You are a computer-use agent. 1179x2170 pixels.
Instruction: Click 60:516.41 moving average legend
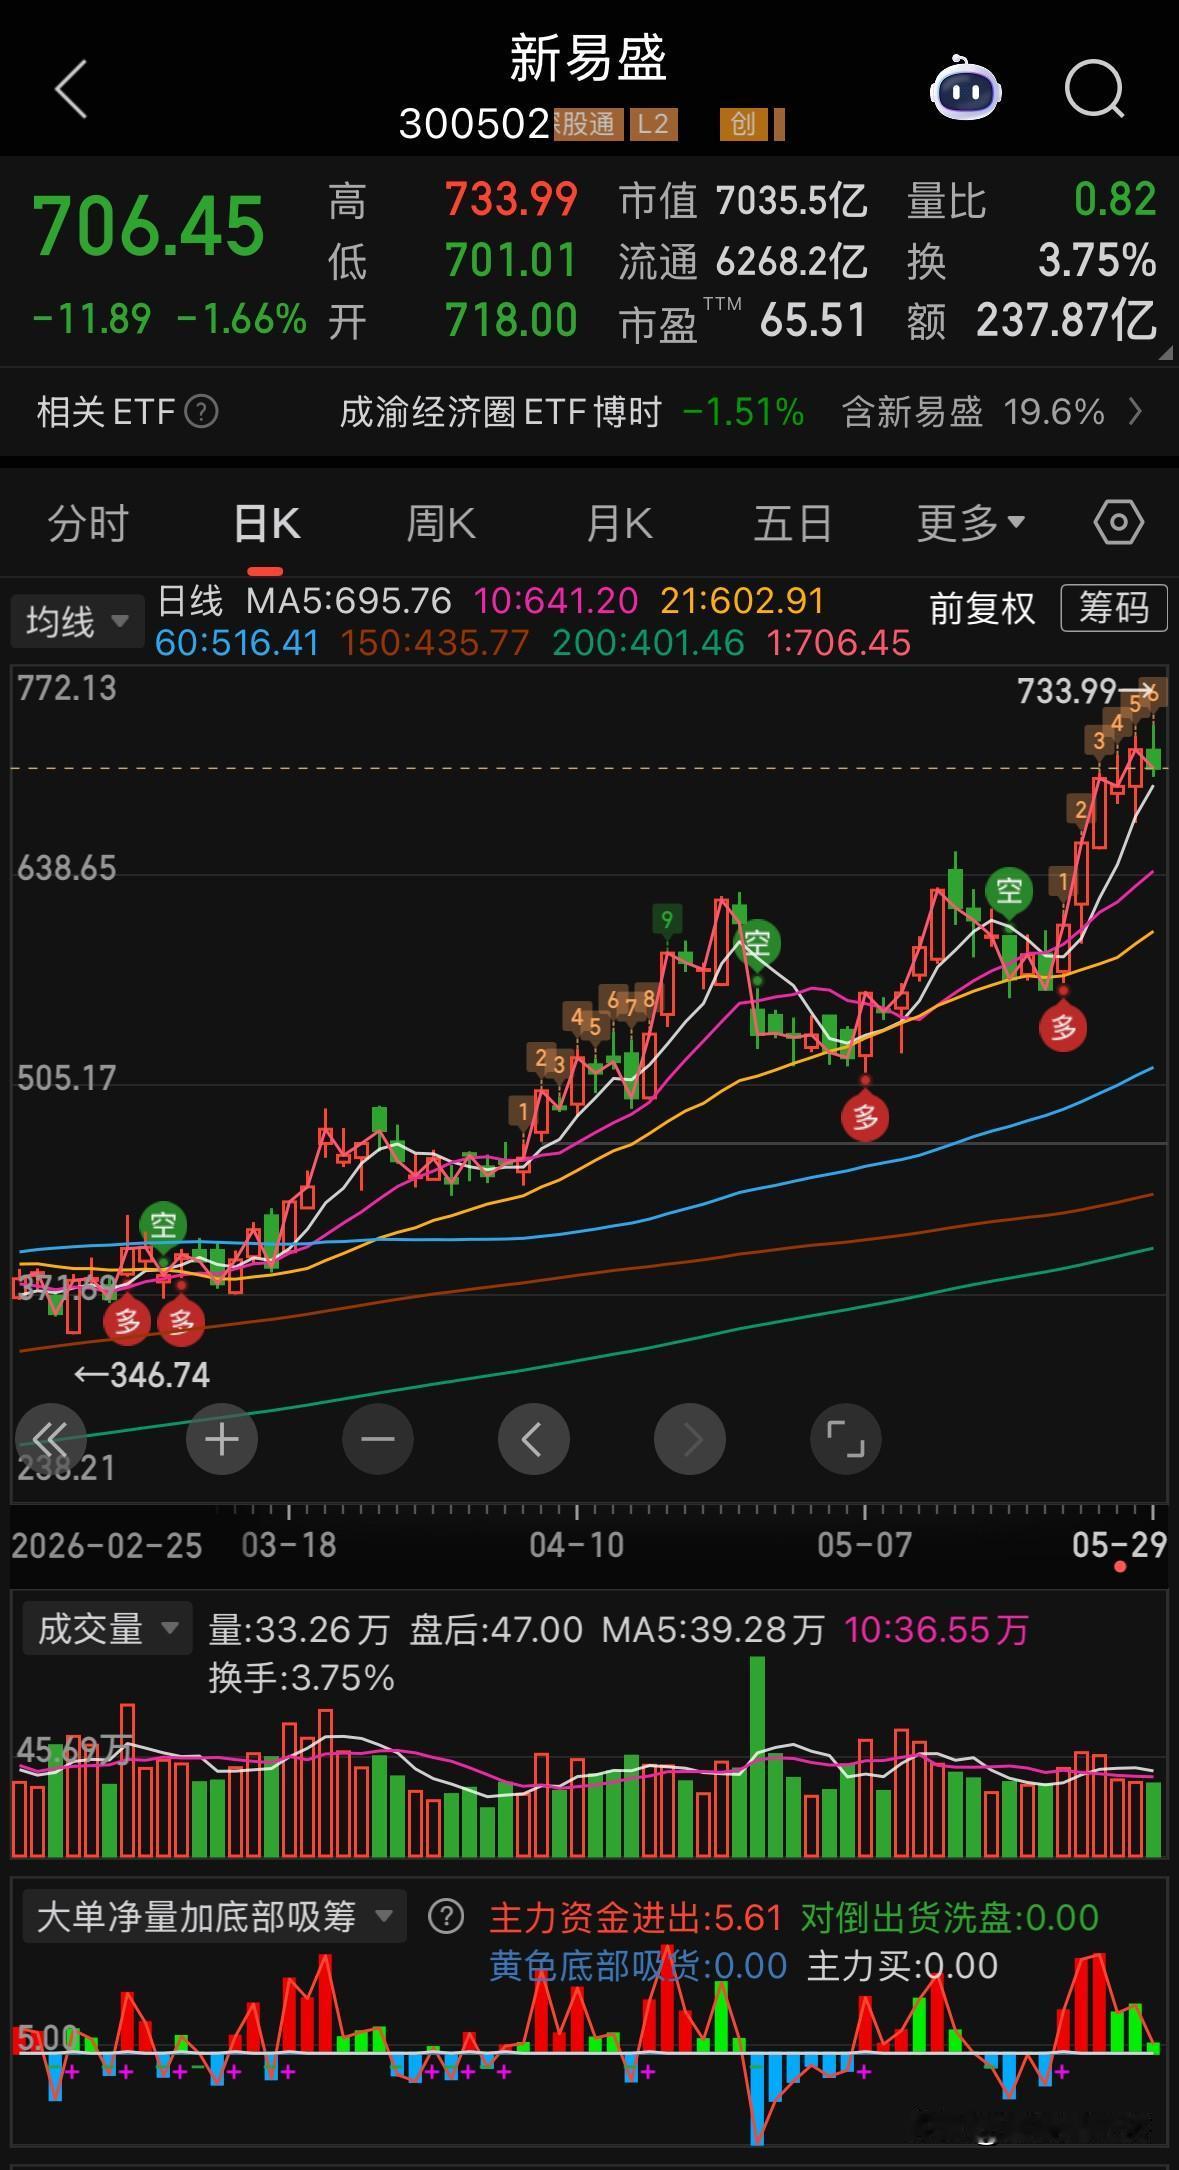(x=237, y=642)
